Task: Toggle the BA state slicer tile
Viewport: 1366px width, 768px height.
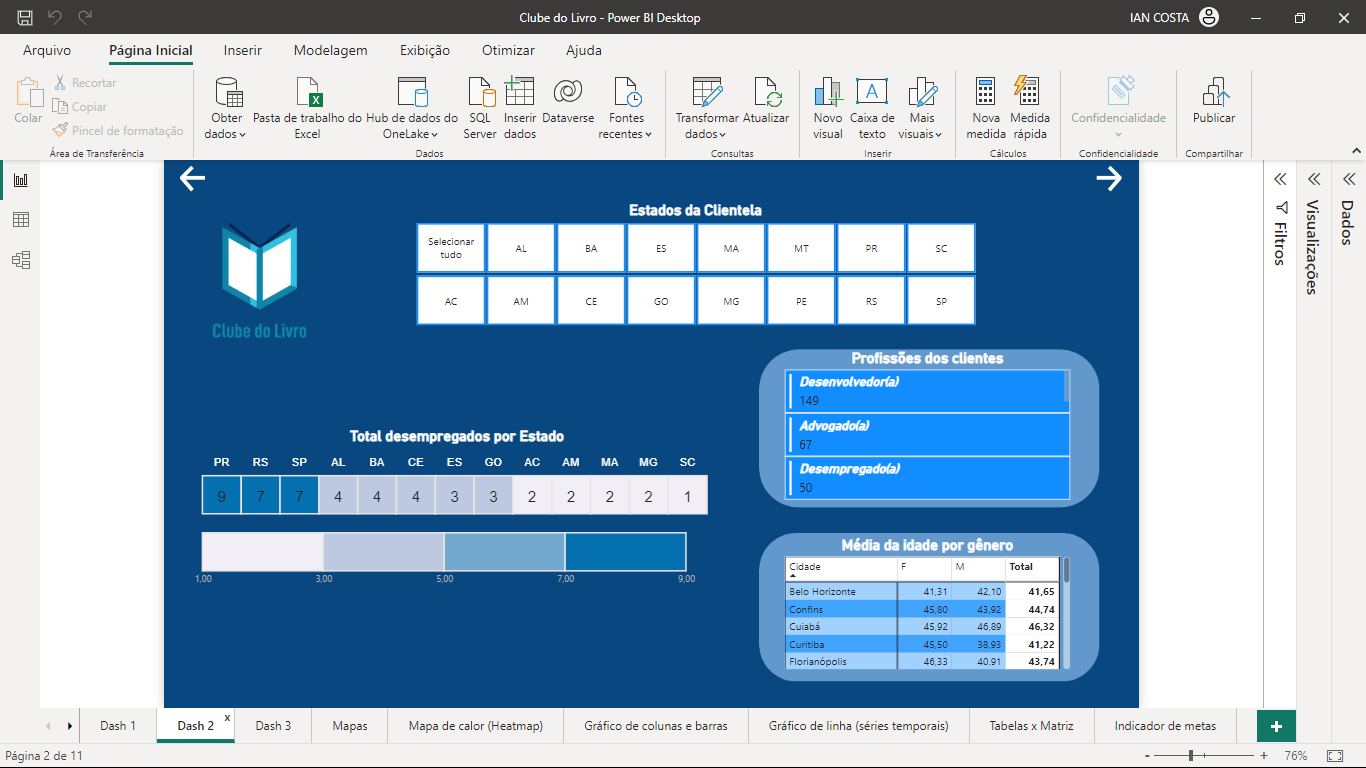Action: tap(591, 248)
